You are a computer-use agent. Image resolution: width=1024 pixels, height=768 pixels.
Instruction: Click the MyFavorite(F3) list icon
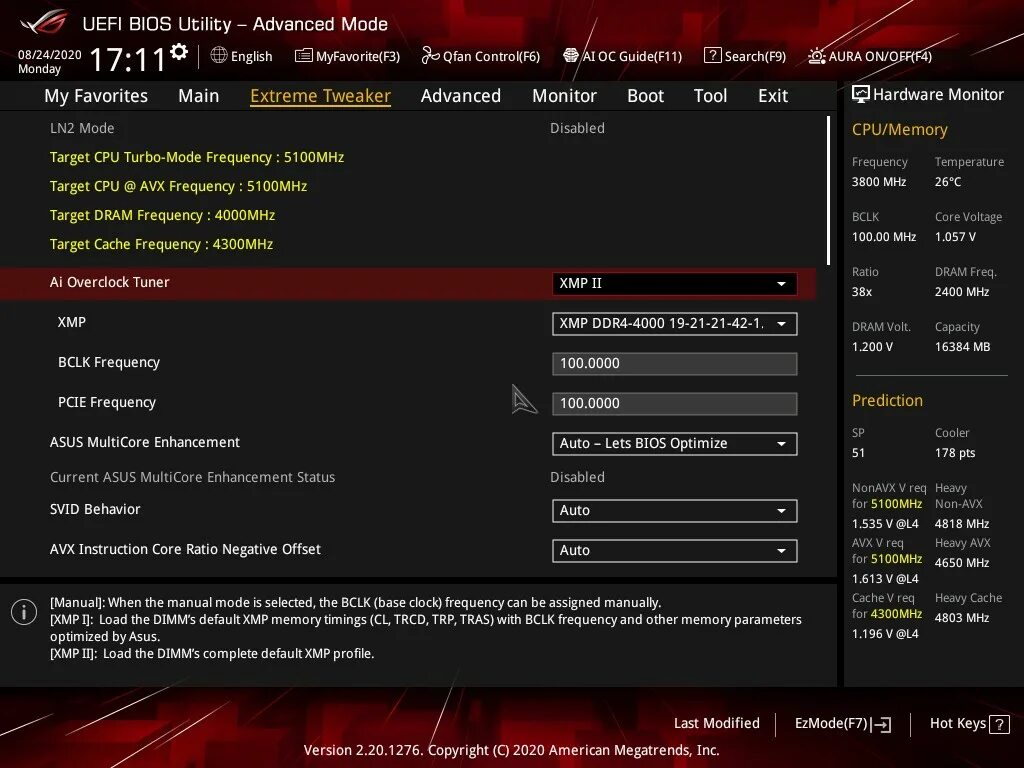(x=304, y=56)
